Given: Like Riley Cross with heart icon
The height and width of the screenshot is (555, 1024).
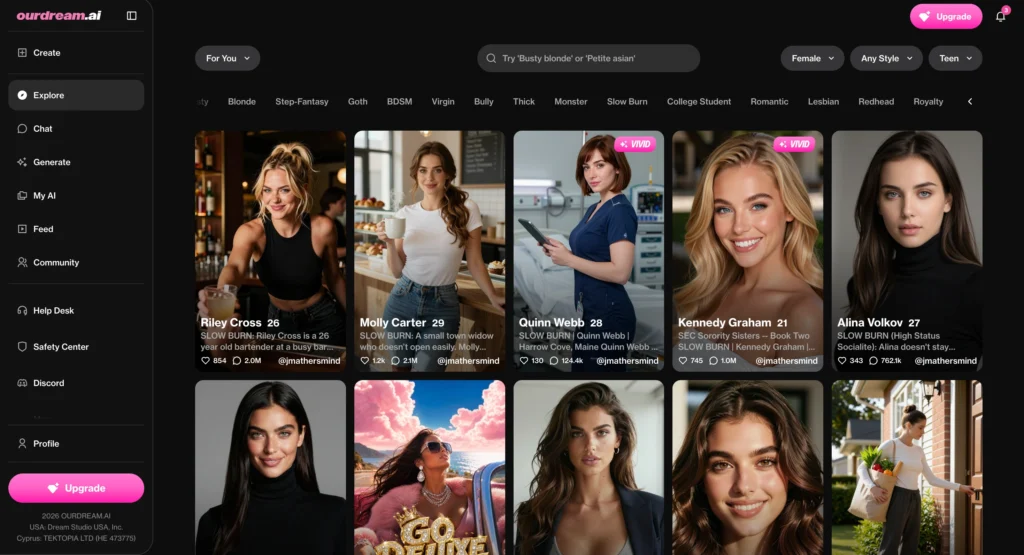Looking at the screenshot, I should tap(205, 360).
